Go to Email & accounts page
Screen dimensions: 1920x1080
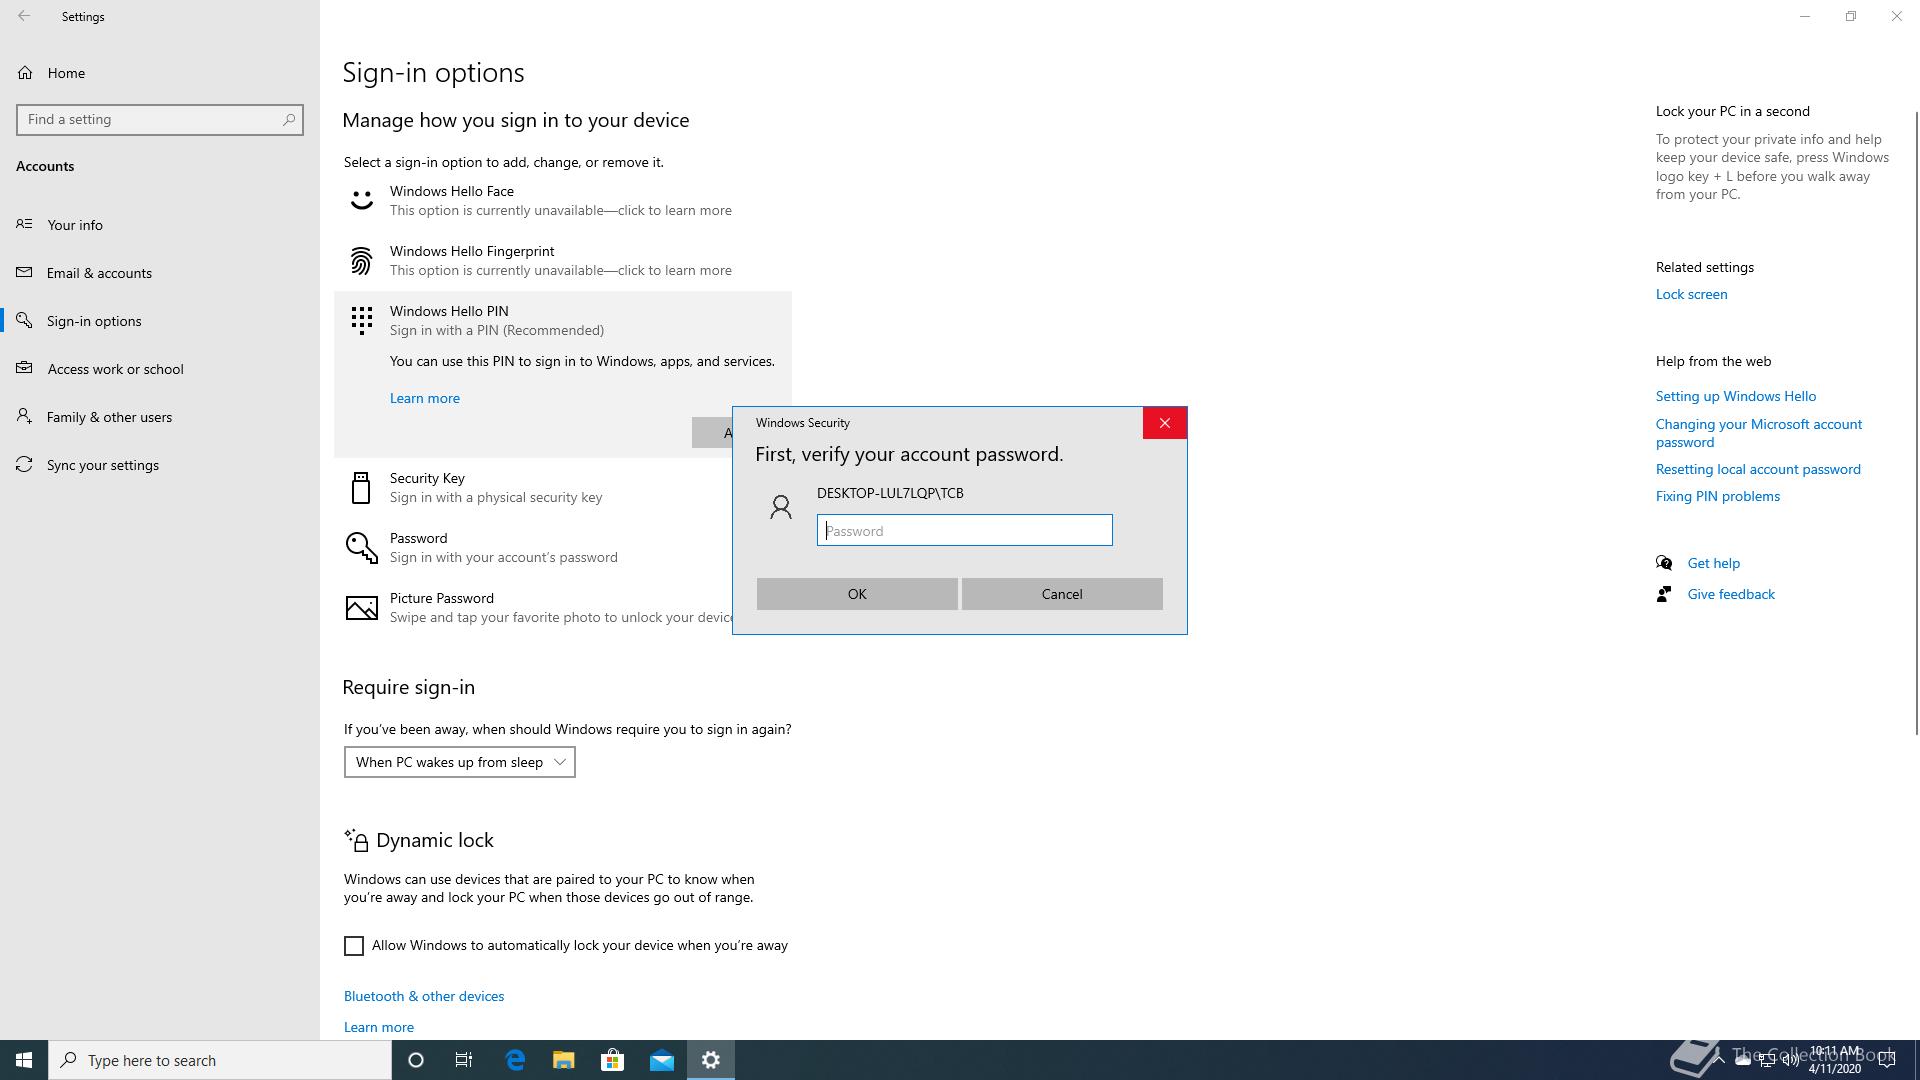(x=99, y=273)
